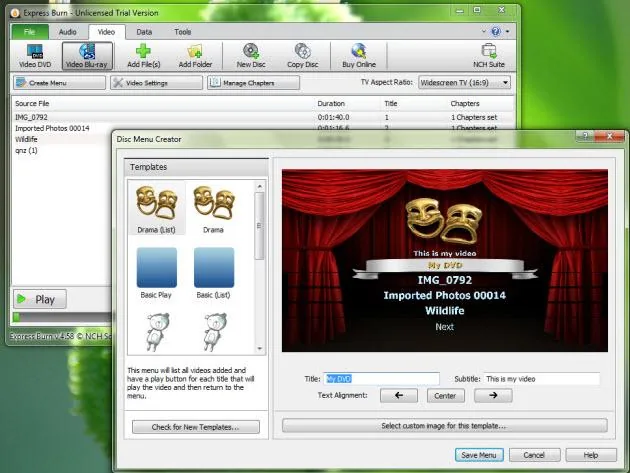
Task: Click the Add File(s) toolbar icon
Action: coord(143,54)
